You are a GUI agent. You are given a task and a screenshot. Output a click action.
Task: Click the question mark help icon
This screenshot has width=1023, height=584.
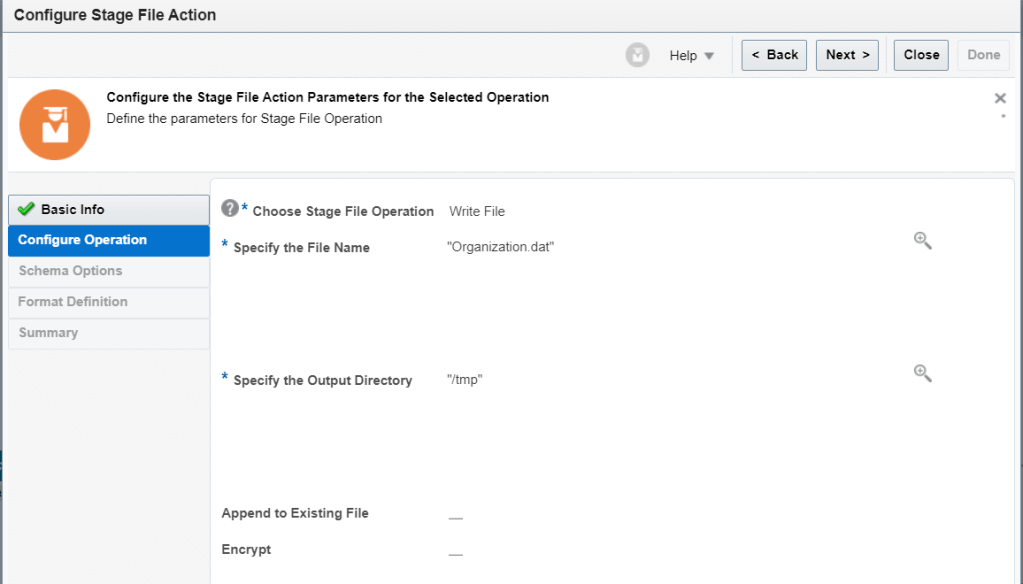(x=230, y=208)
